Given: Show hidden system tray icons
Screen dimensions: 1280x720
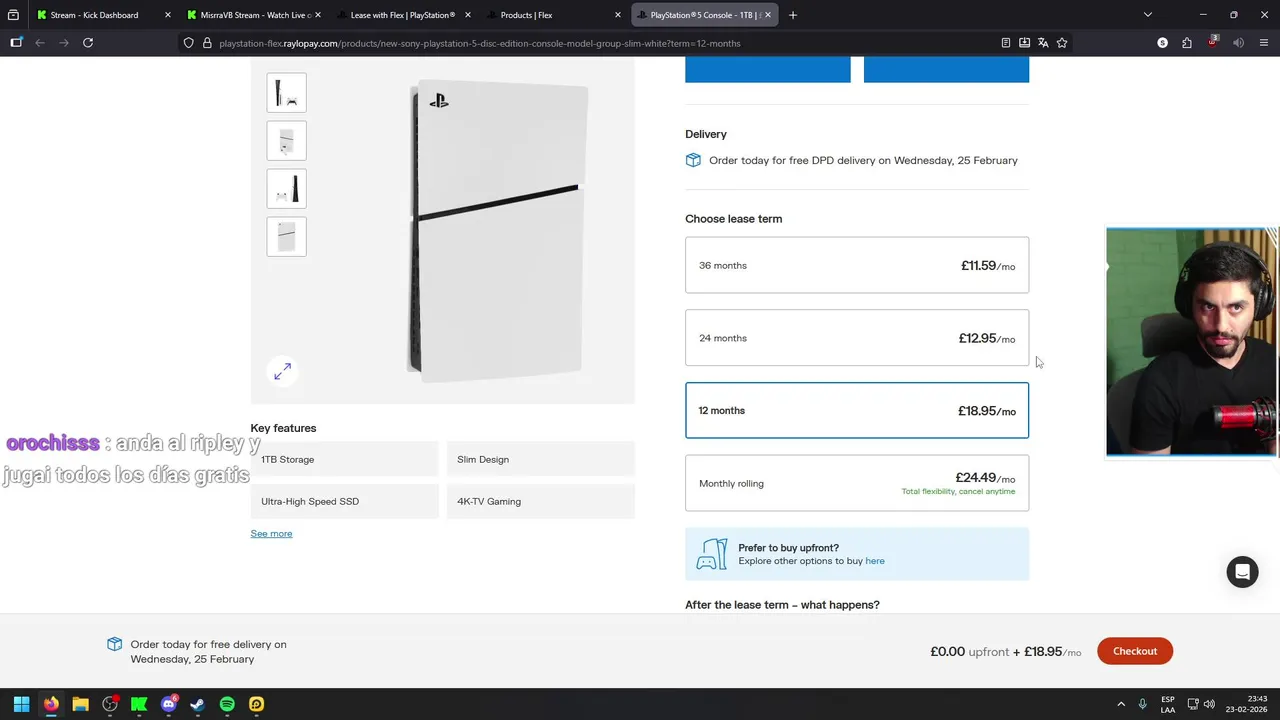Looking at the screenshot, I should tap(1121, 704).
